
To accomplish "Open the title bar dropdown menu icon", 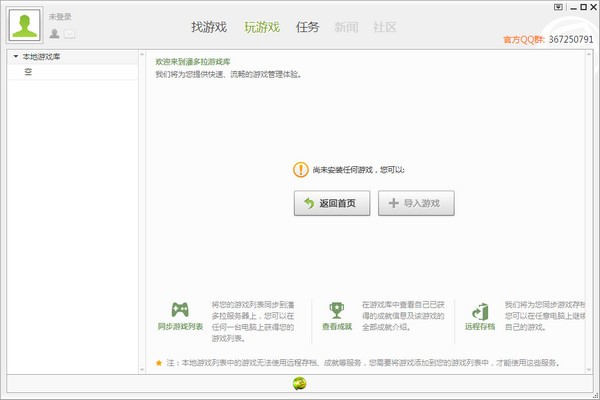I will click(558, 7).
